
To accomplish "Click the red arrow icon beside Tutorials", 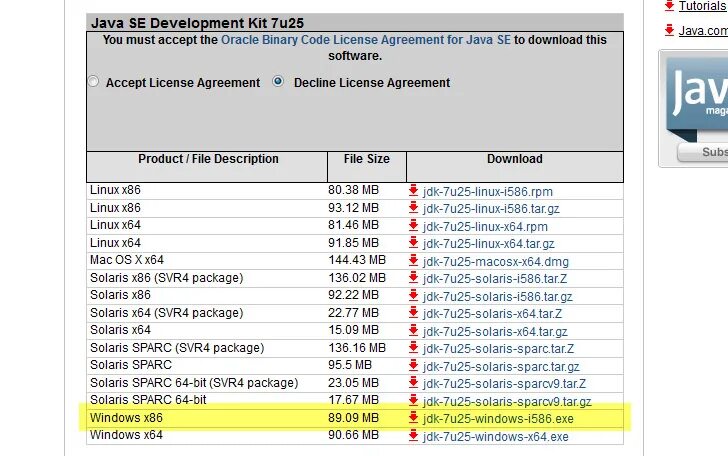I will click(x=669, y=6).
